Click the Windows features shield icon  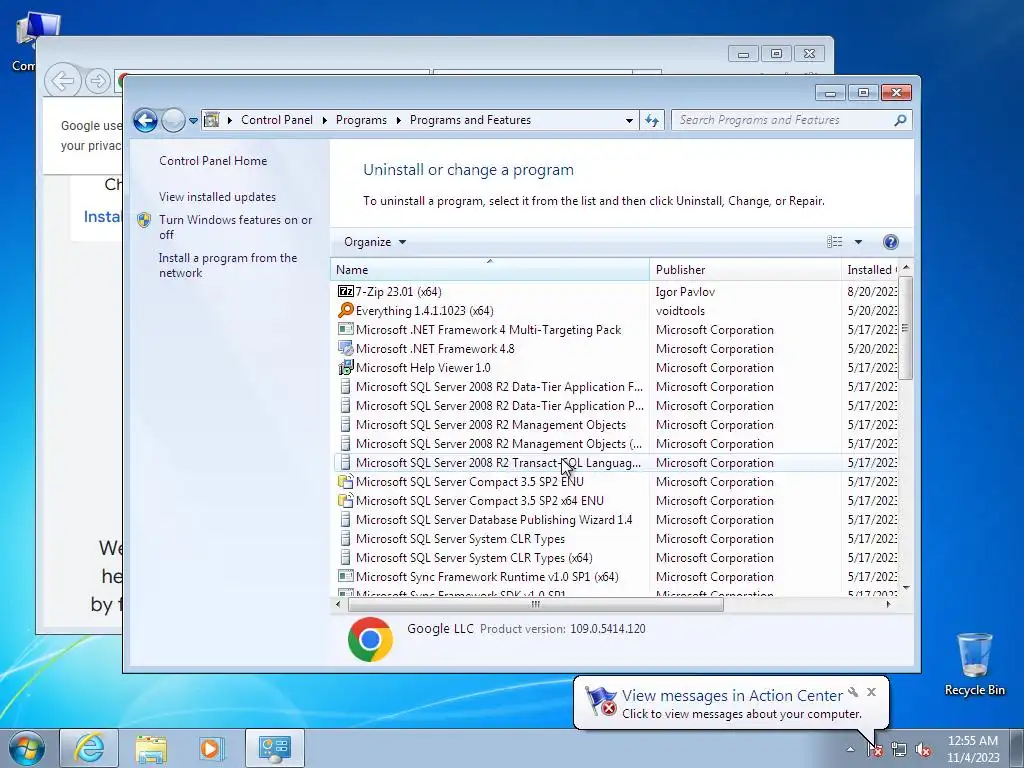coord(144,220)
